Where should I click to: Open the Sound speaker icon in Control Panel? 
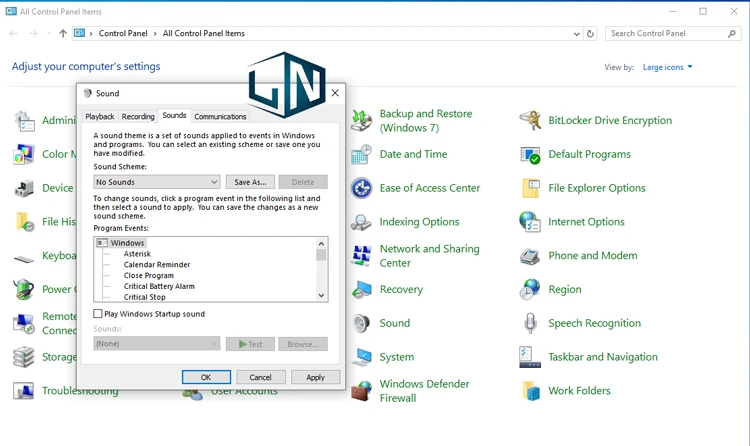tap(362, 323)
